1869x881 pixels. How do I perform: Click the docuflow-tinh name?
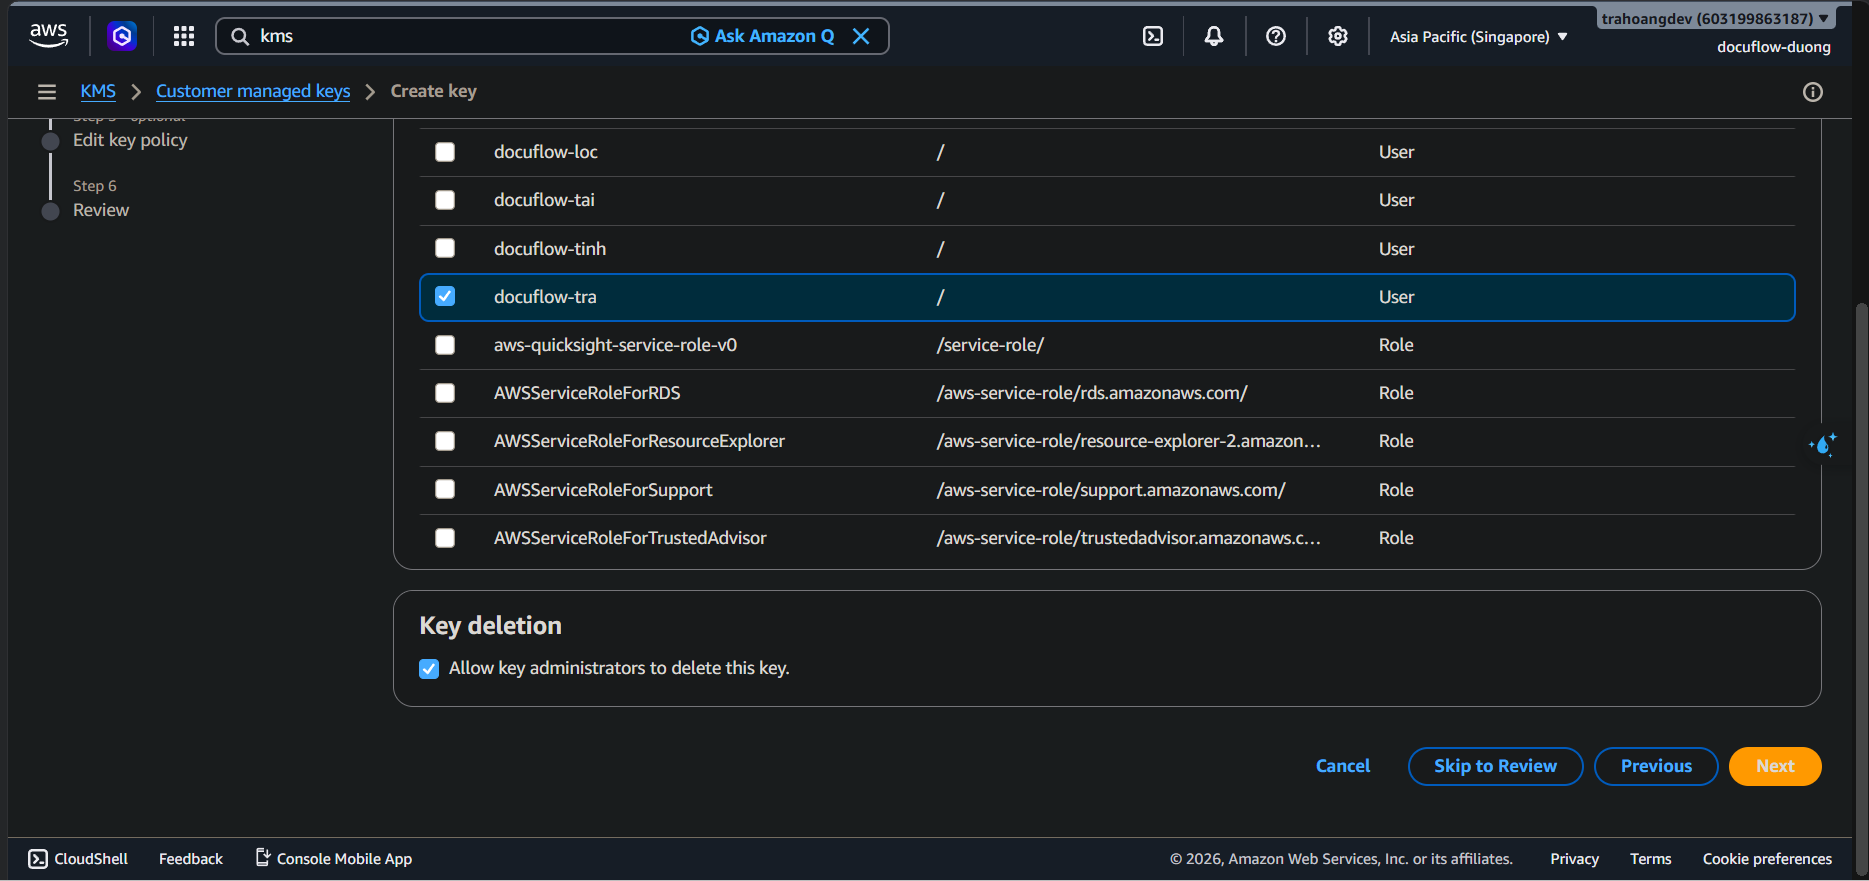point(550,249)
